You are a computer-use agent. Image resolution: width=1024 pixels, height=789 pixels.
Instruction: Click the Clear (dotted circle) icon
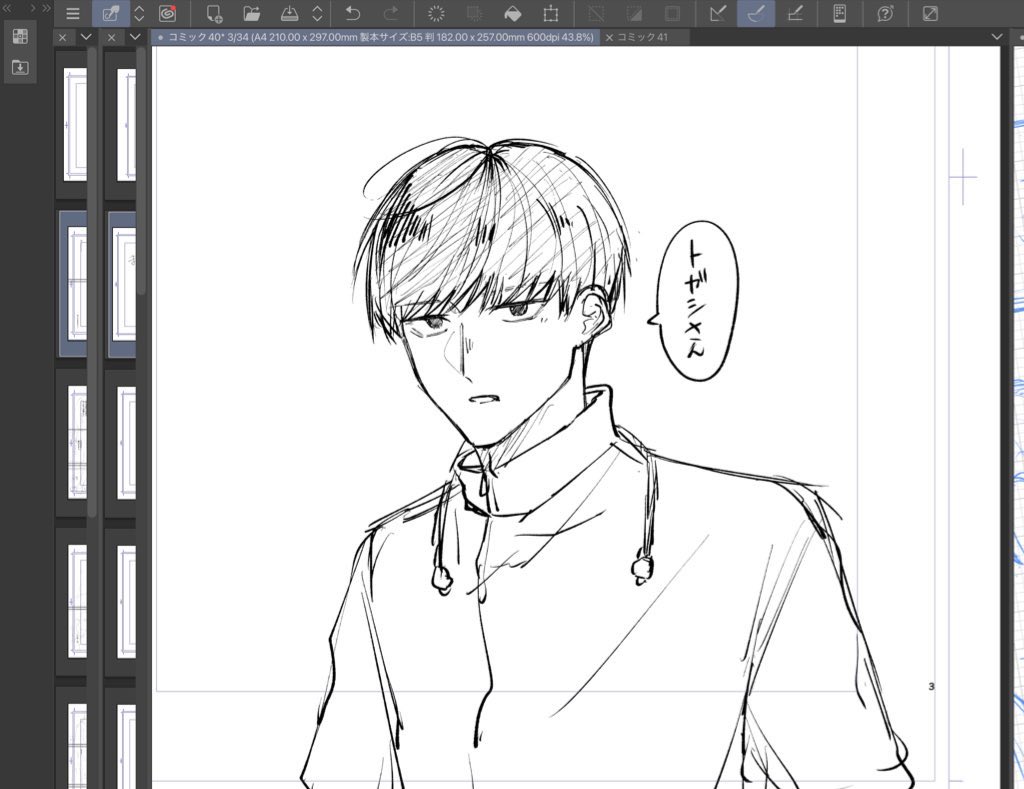pos(436,14)
